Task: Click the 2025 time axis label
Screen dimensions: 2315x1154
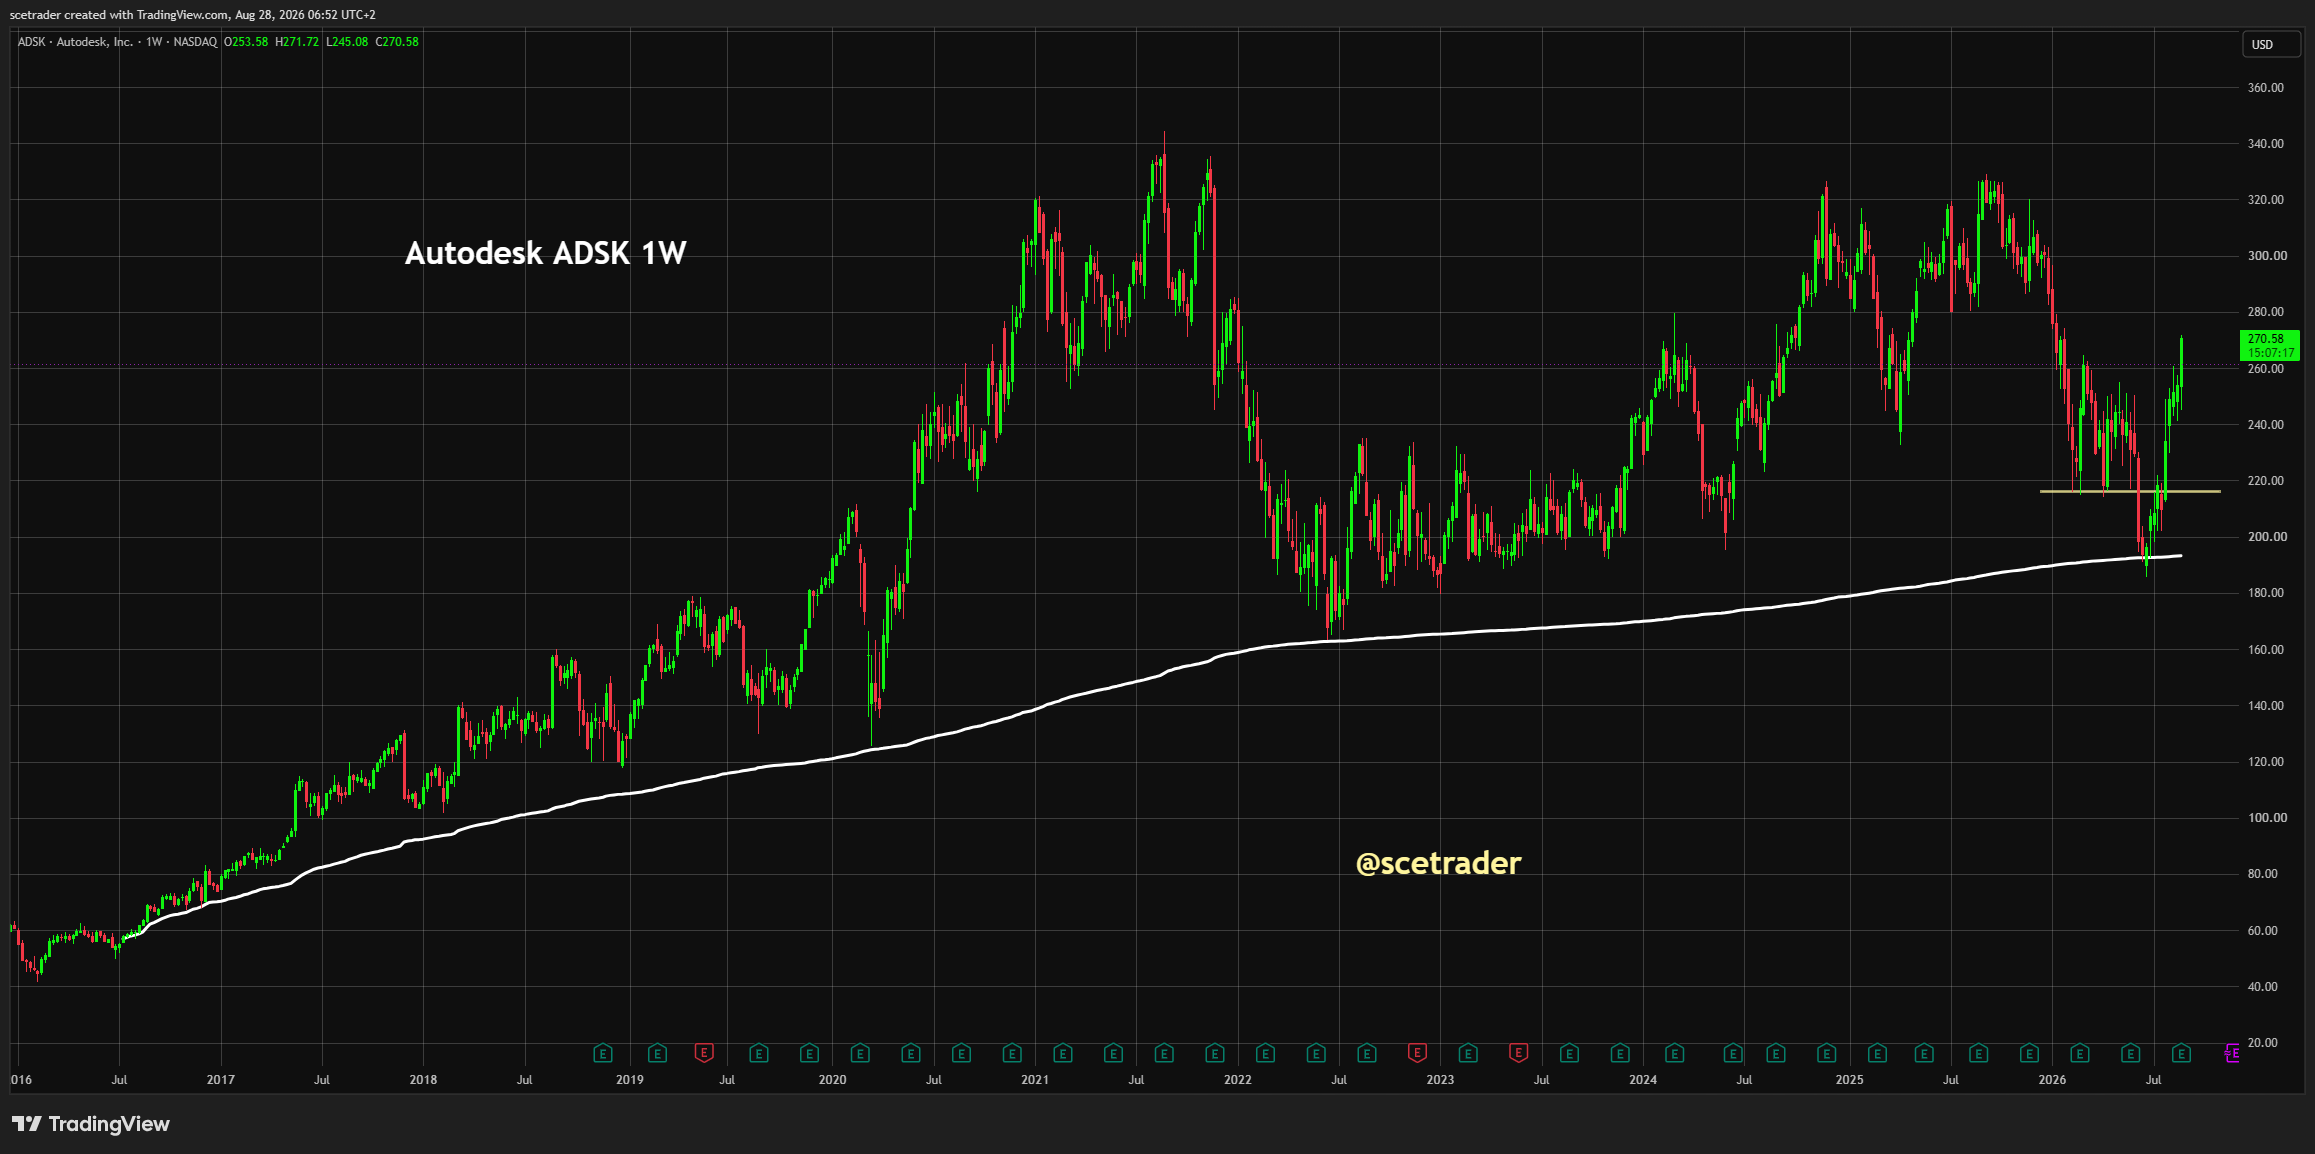Action: (1850, 1080)
